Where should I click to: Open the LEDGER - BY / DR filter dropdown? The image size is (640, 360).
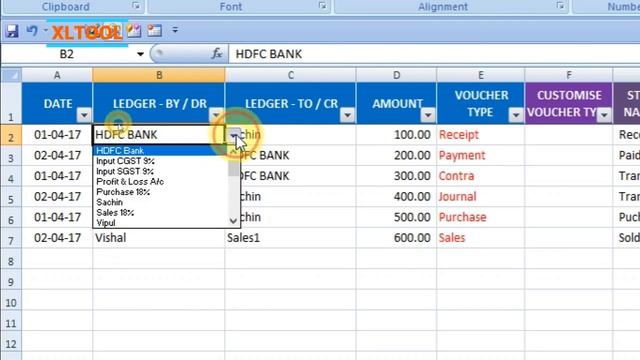pyautogui.click(x=216, y=116)
